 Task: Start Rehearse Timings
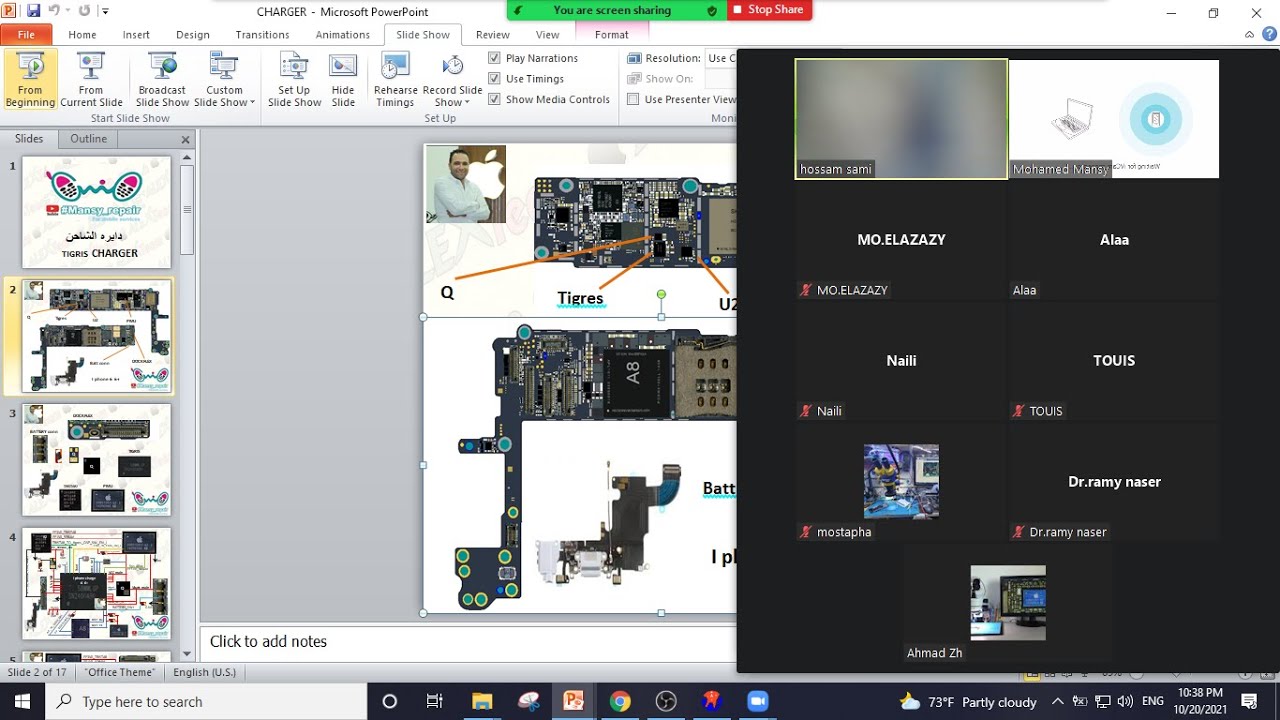[395, 80]
